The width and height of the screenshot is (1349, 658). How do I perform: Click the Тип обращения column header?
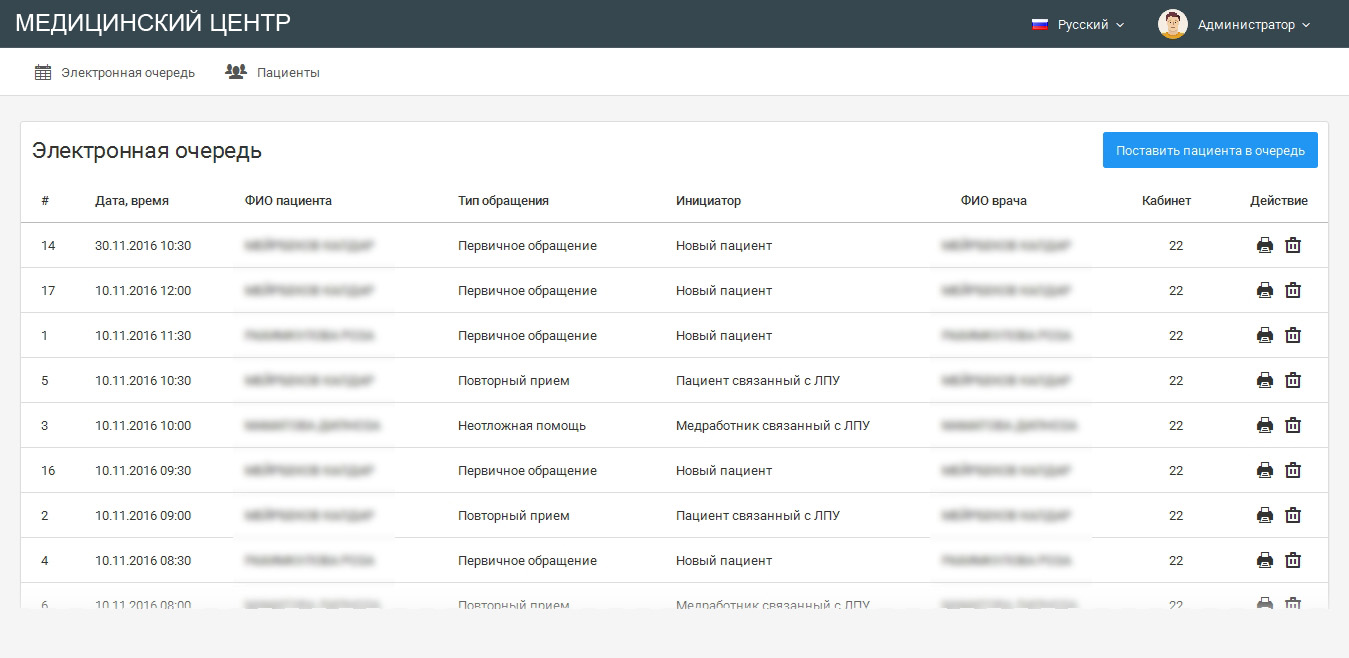(x=503, y=200)
